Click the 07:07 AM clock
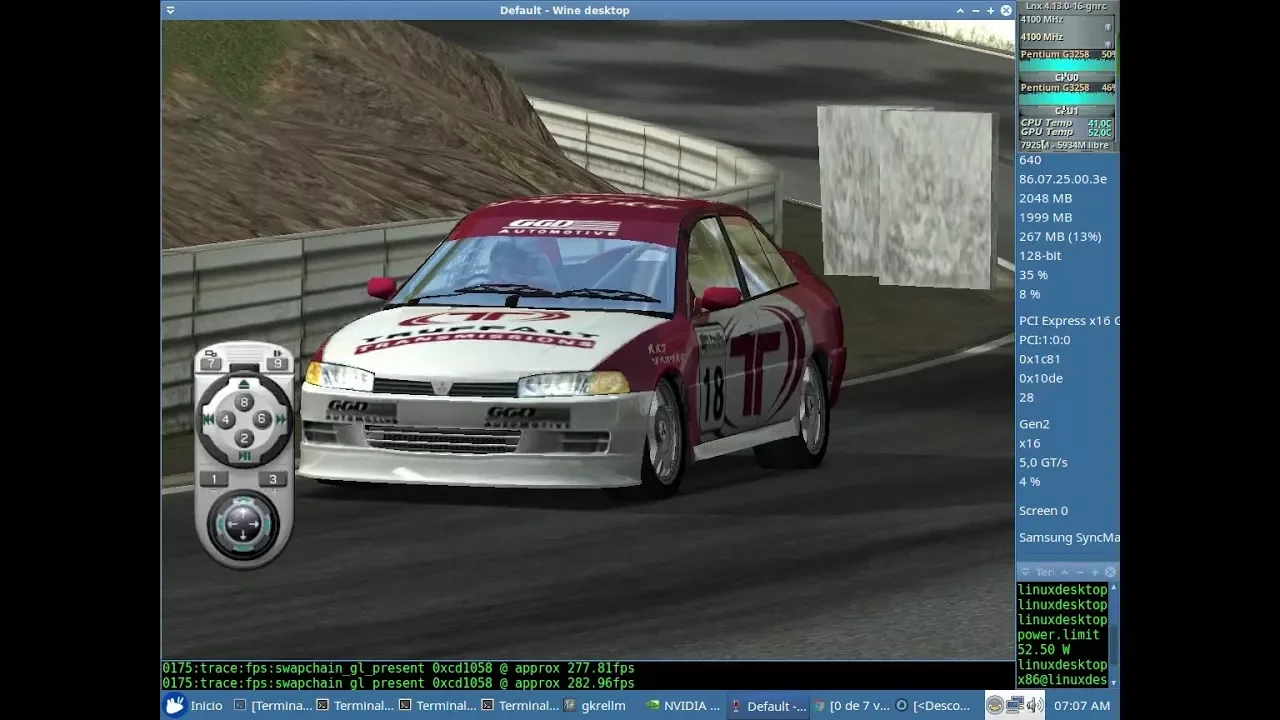This screenshot has height=720, width=1280. tap(1082, 705)
